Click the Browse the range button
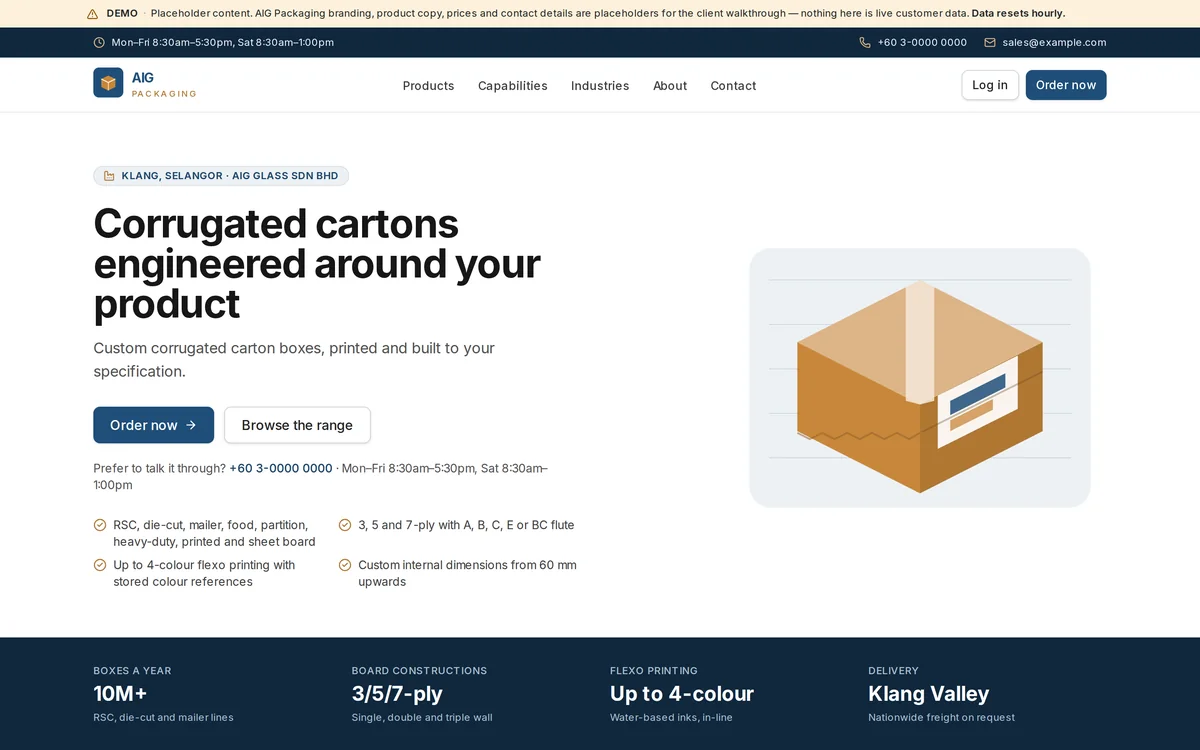The image size is (1200, 750). 297,425
